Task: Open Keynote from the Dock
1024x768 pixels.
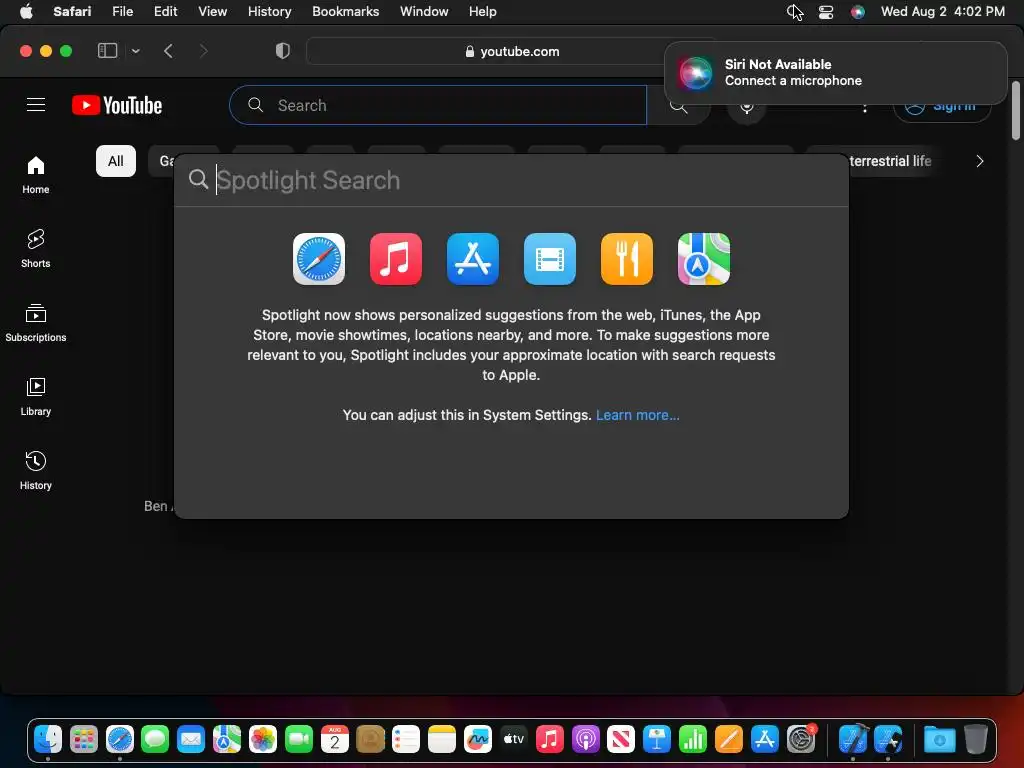Action: (x=656, y=739)
